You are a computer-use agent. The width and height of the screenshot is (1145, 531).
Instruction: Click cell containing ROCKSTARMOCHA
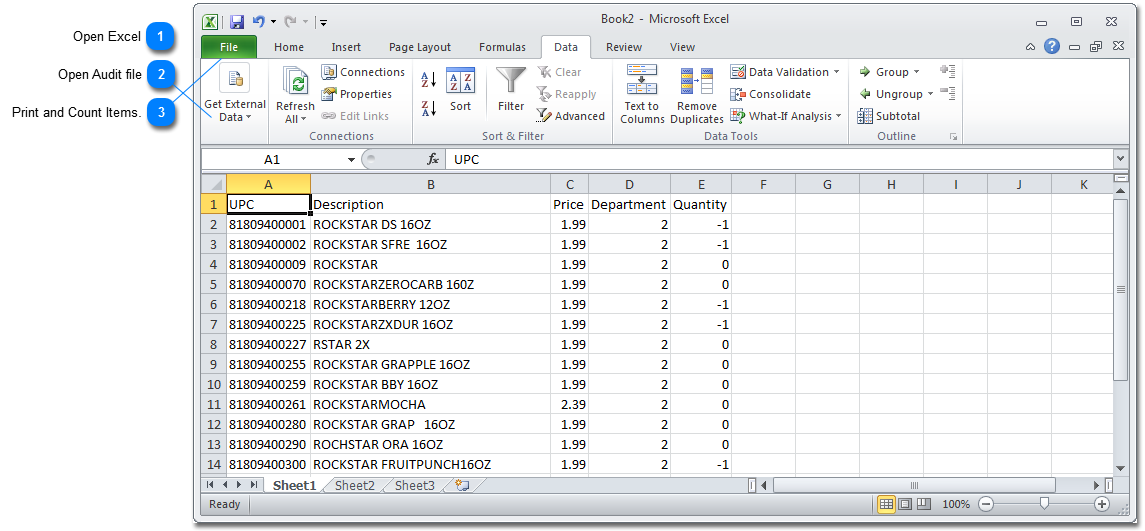(x=431, y=404)
